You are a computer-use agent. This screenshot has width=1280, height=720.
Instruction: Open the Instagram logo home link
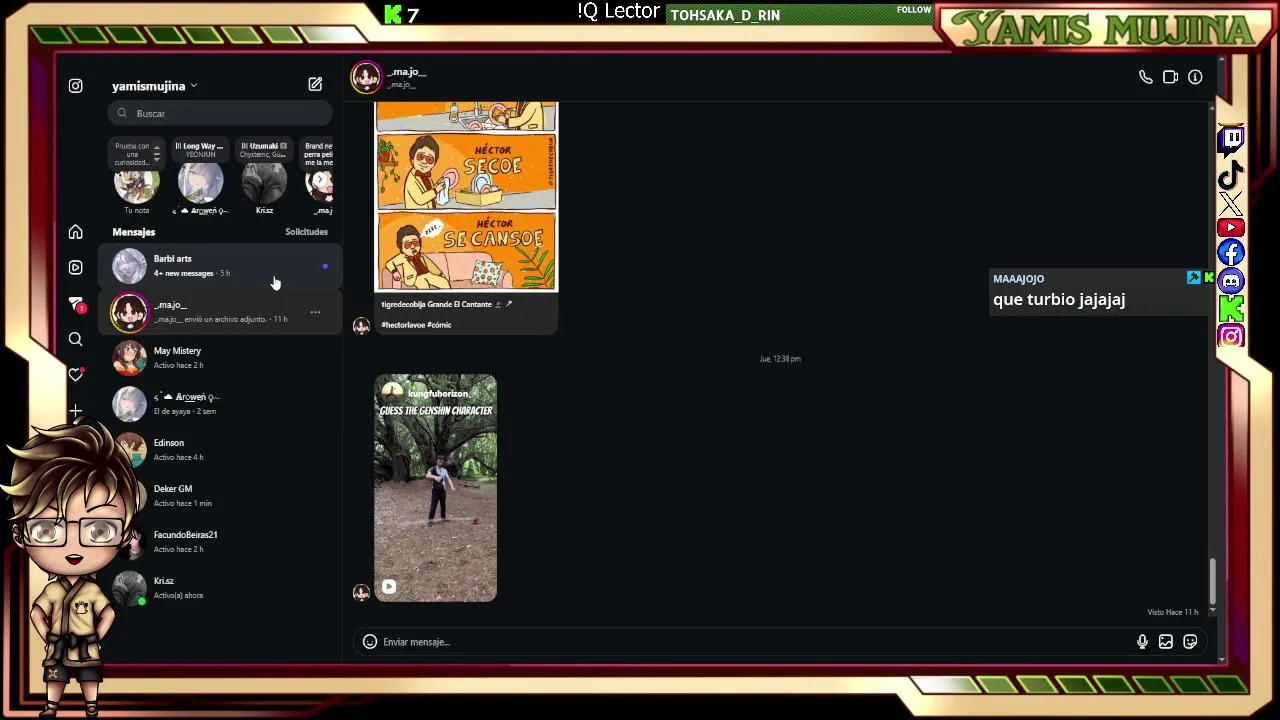point(76,86)
